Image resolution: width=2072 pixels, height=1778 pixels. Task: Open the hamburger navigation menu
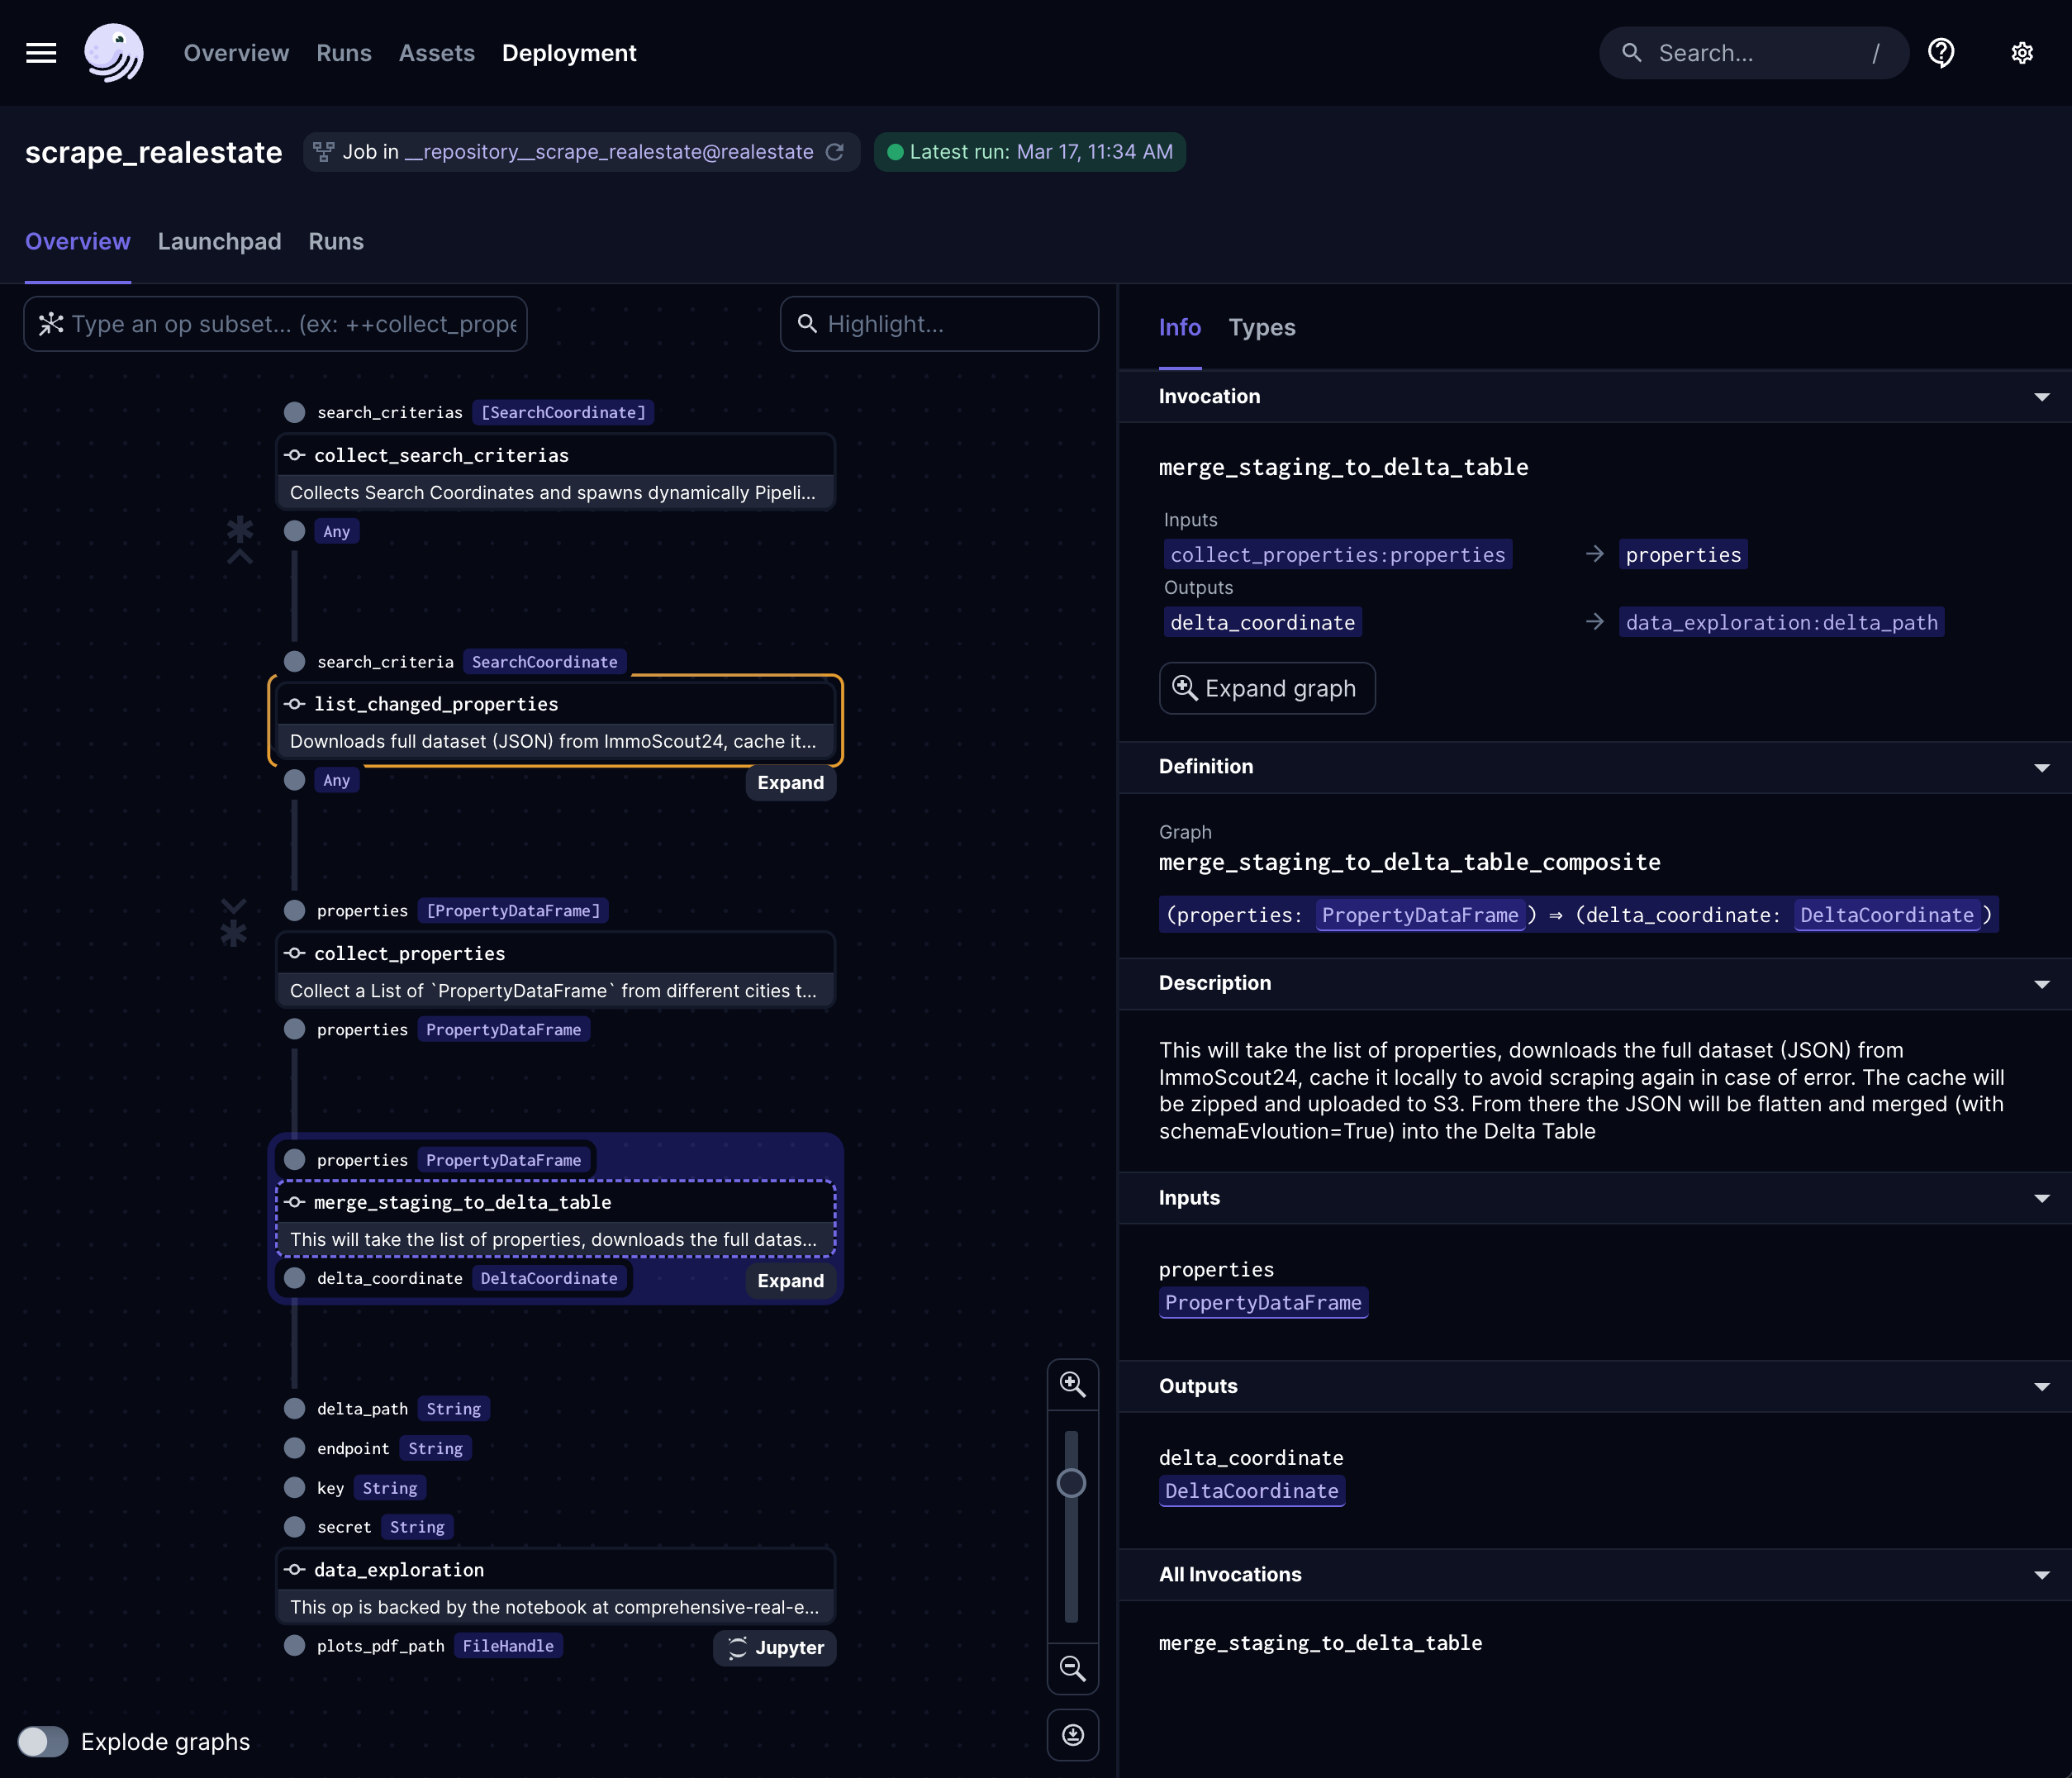[41, 53]
